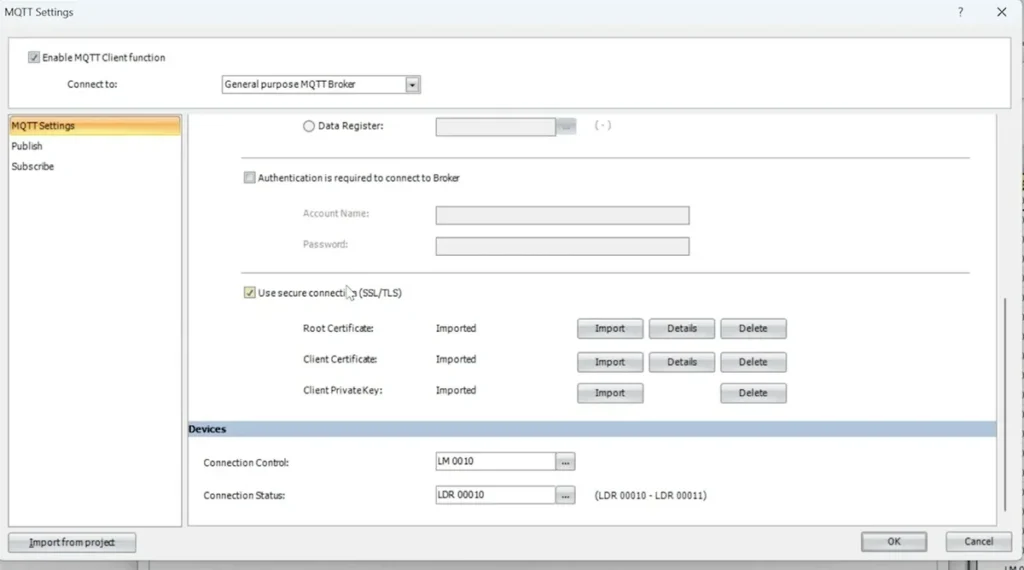1024x570 pixels.
Task: Delete the Client Certificate
Action: (x=753, y=362)
